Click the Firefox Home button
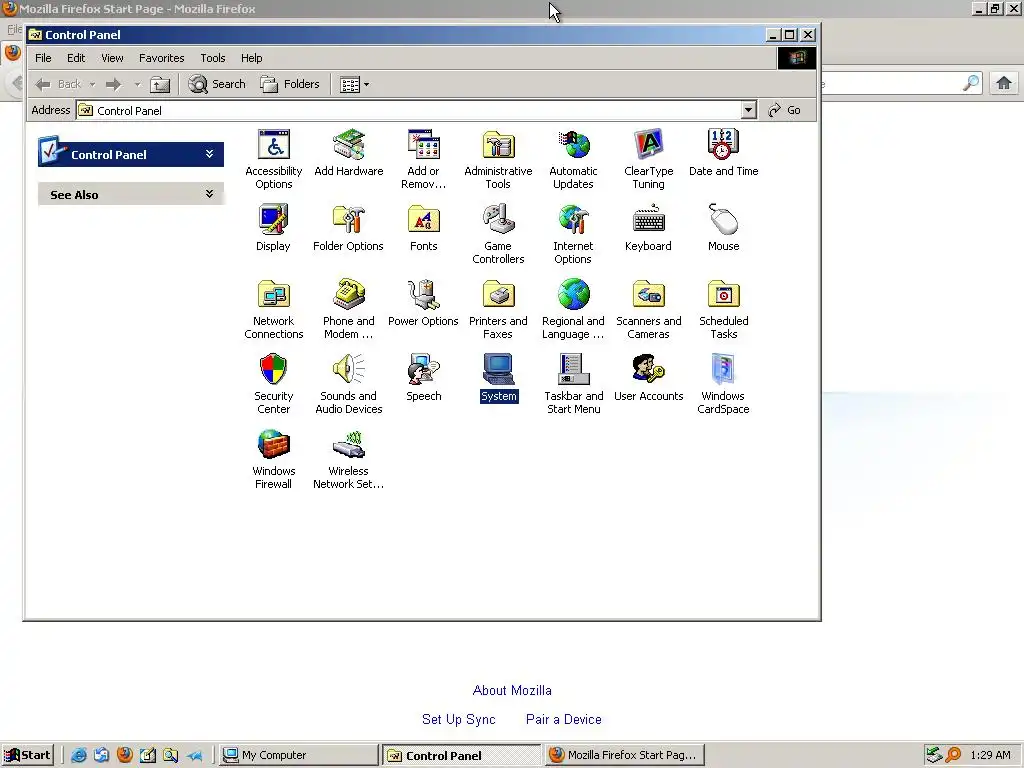 (x=1004, y=83)
